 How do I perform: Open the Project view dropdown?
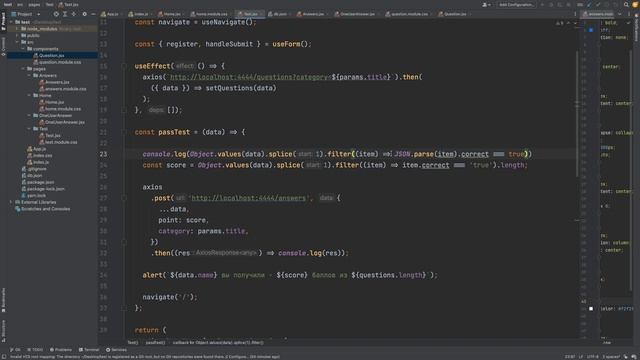click(x=26, y=14)
